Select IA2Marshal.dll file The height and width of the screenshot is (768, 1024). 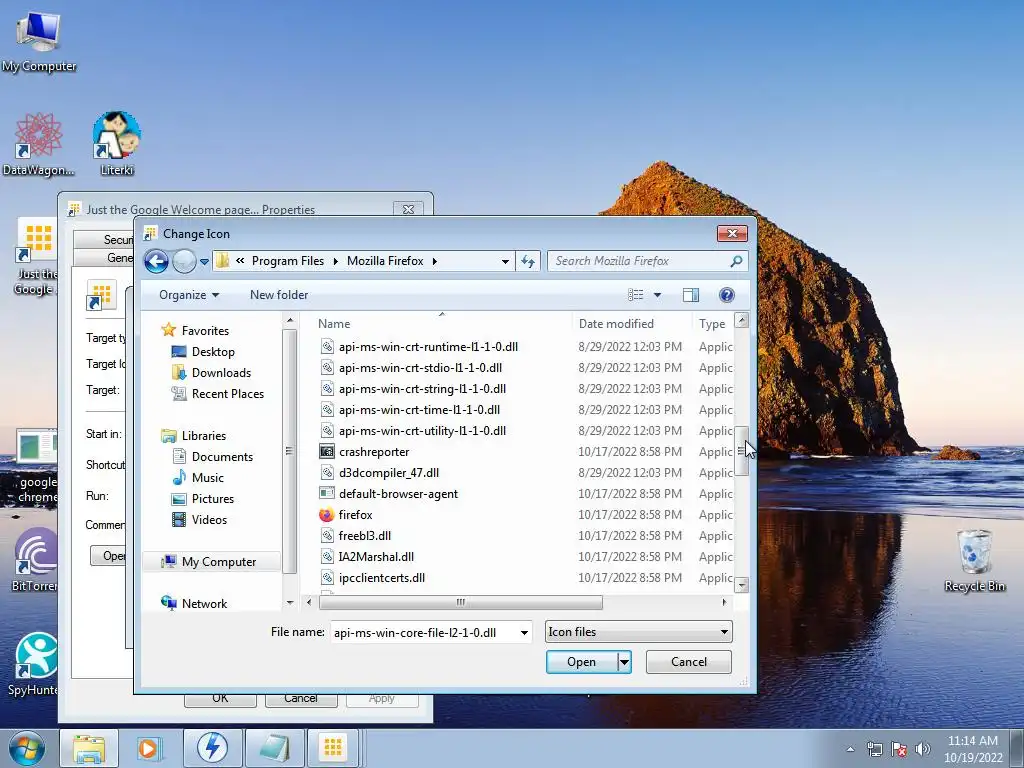pos(376,556)
